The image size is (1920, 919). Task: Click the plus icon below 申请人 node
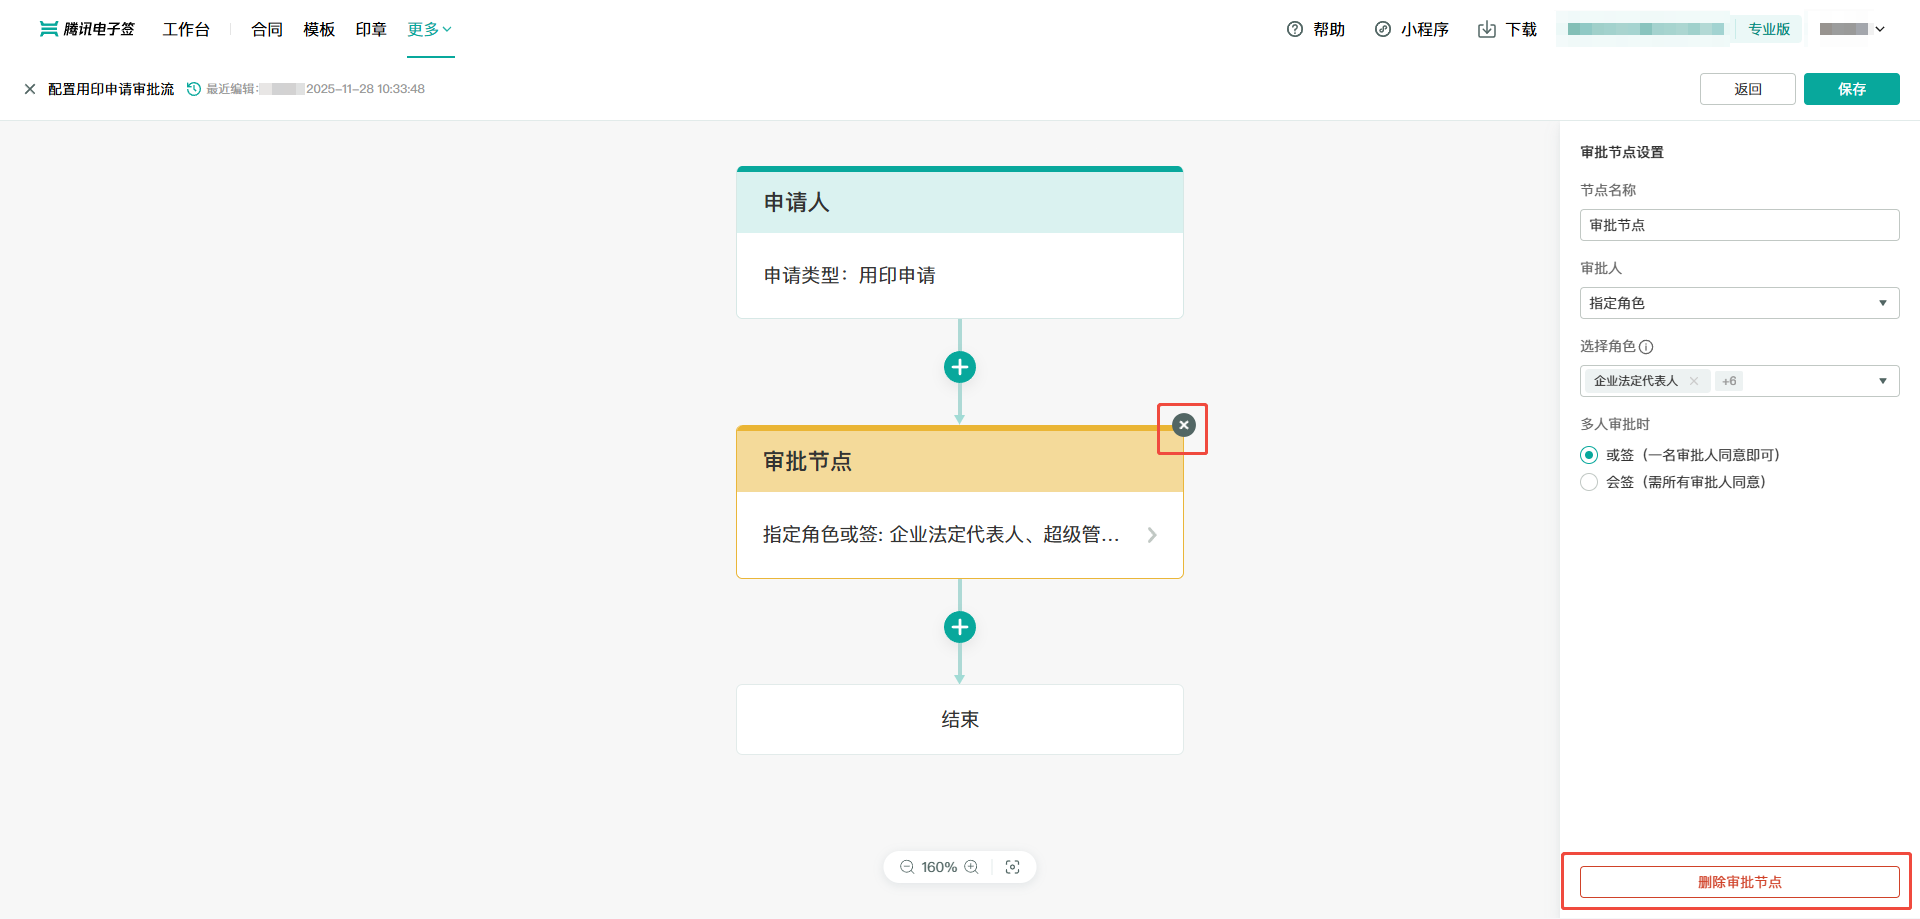pos(960,367)
